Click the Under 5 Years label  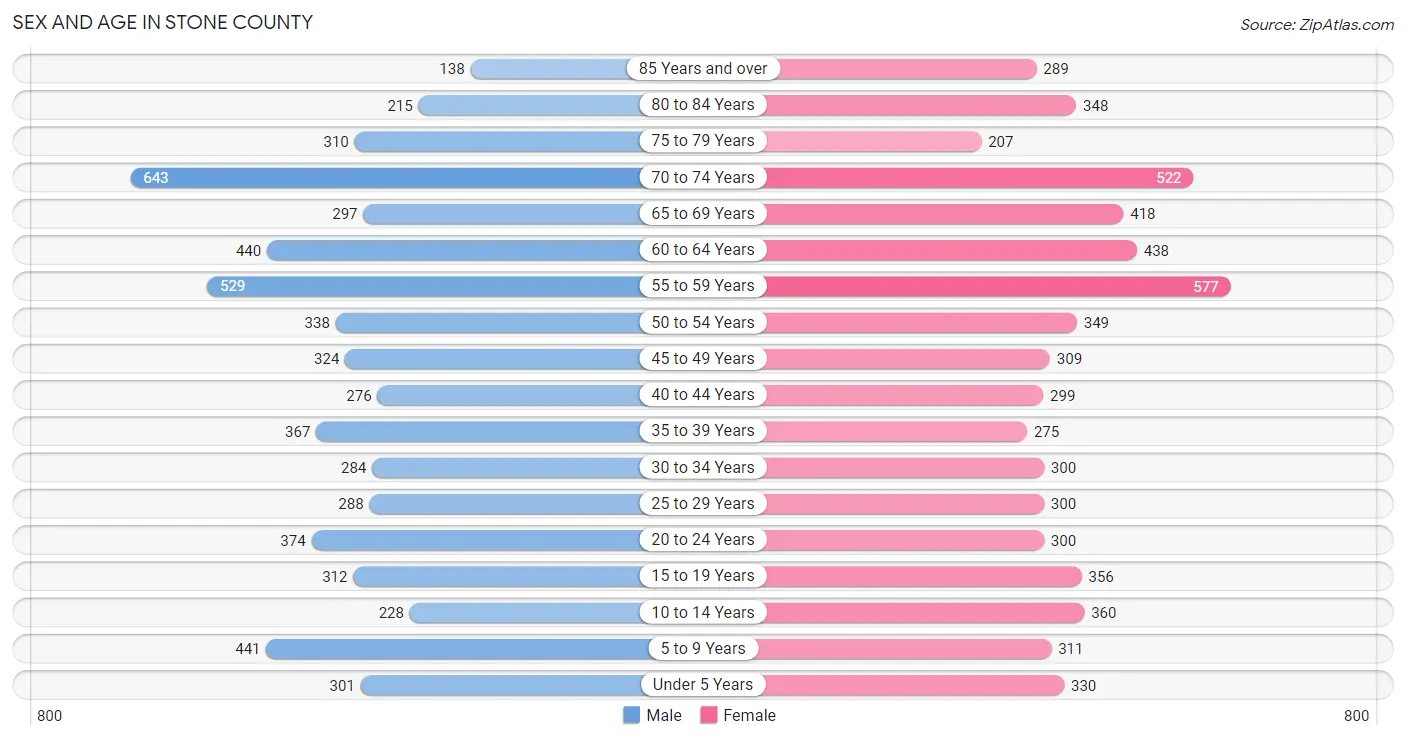[x=703, y=685]
